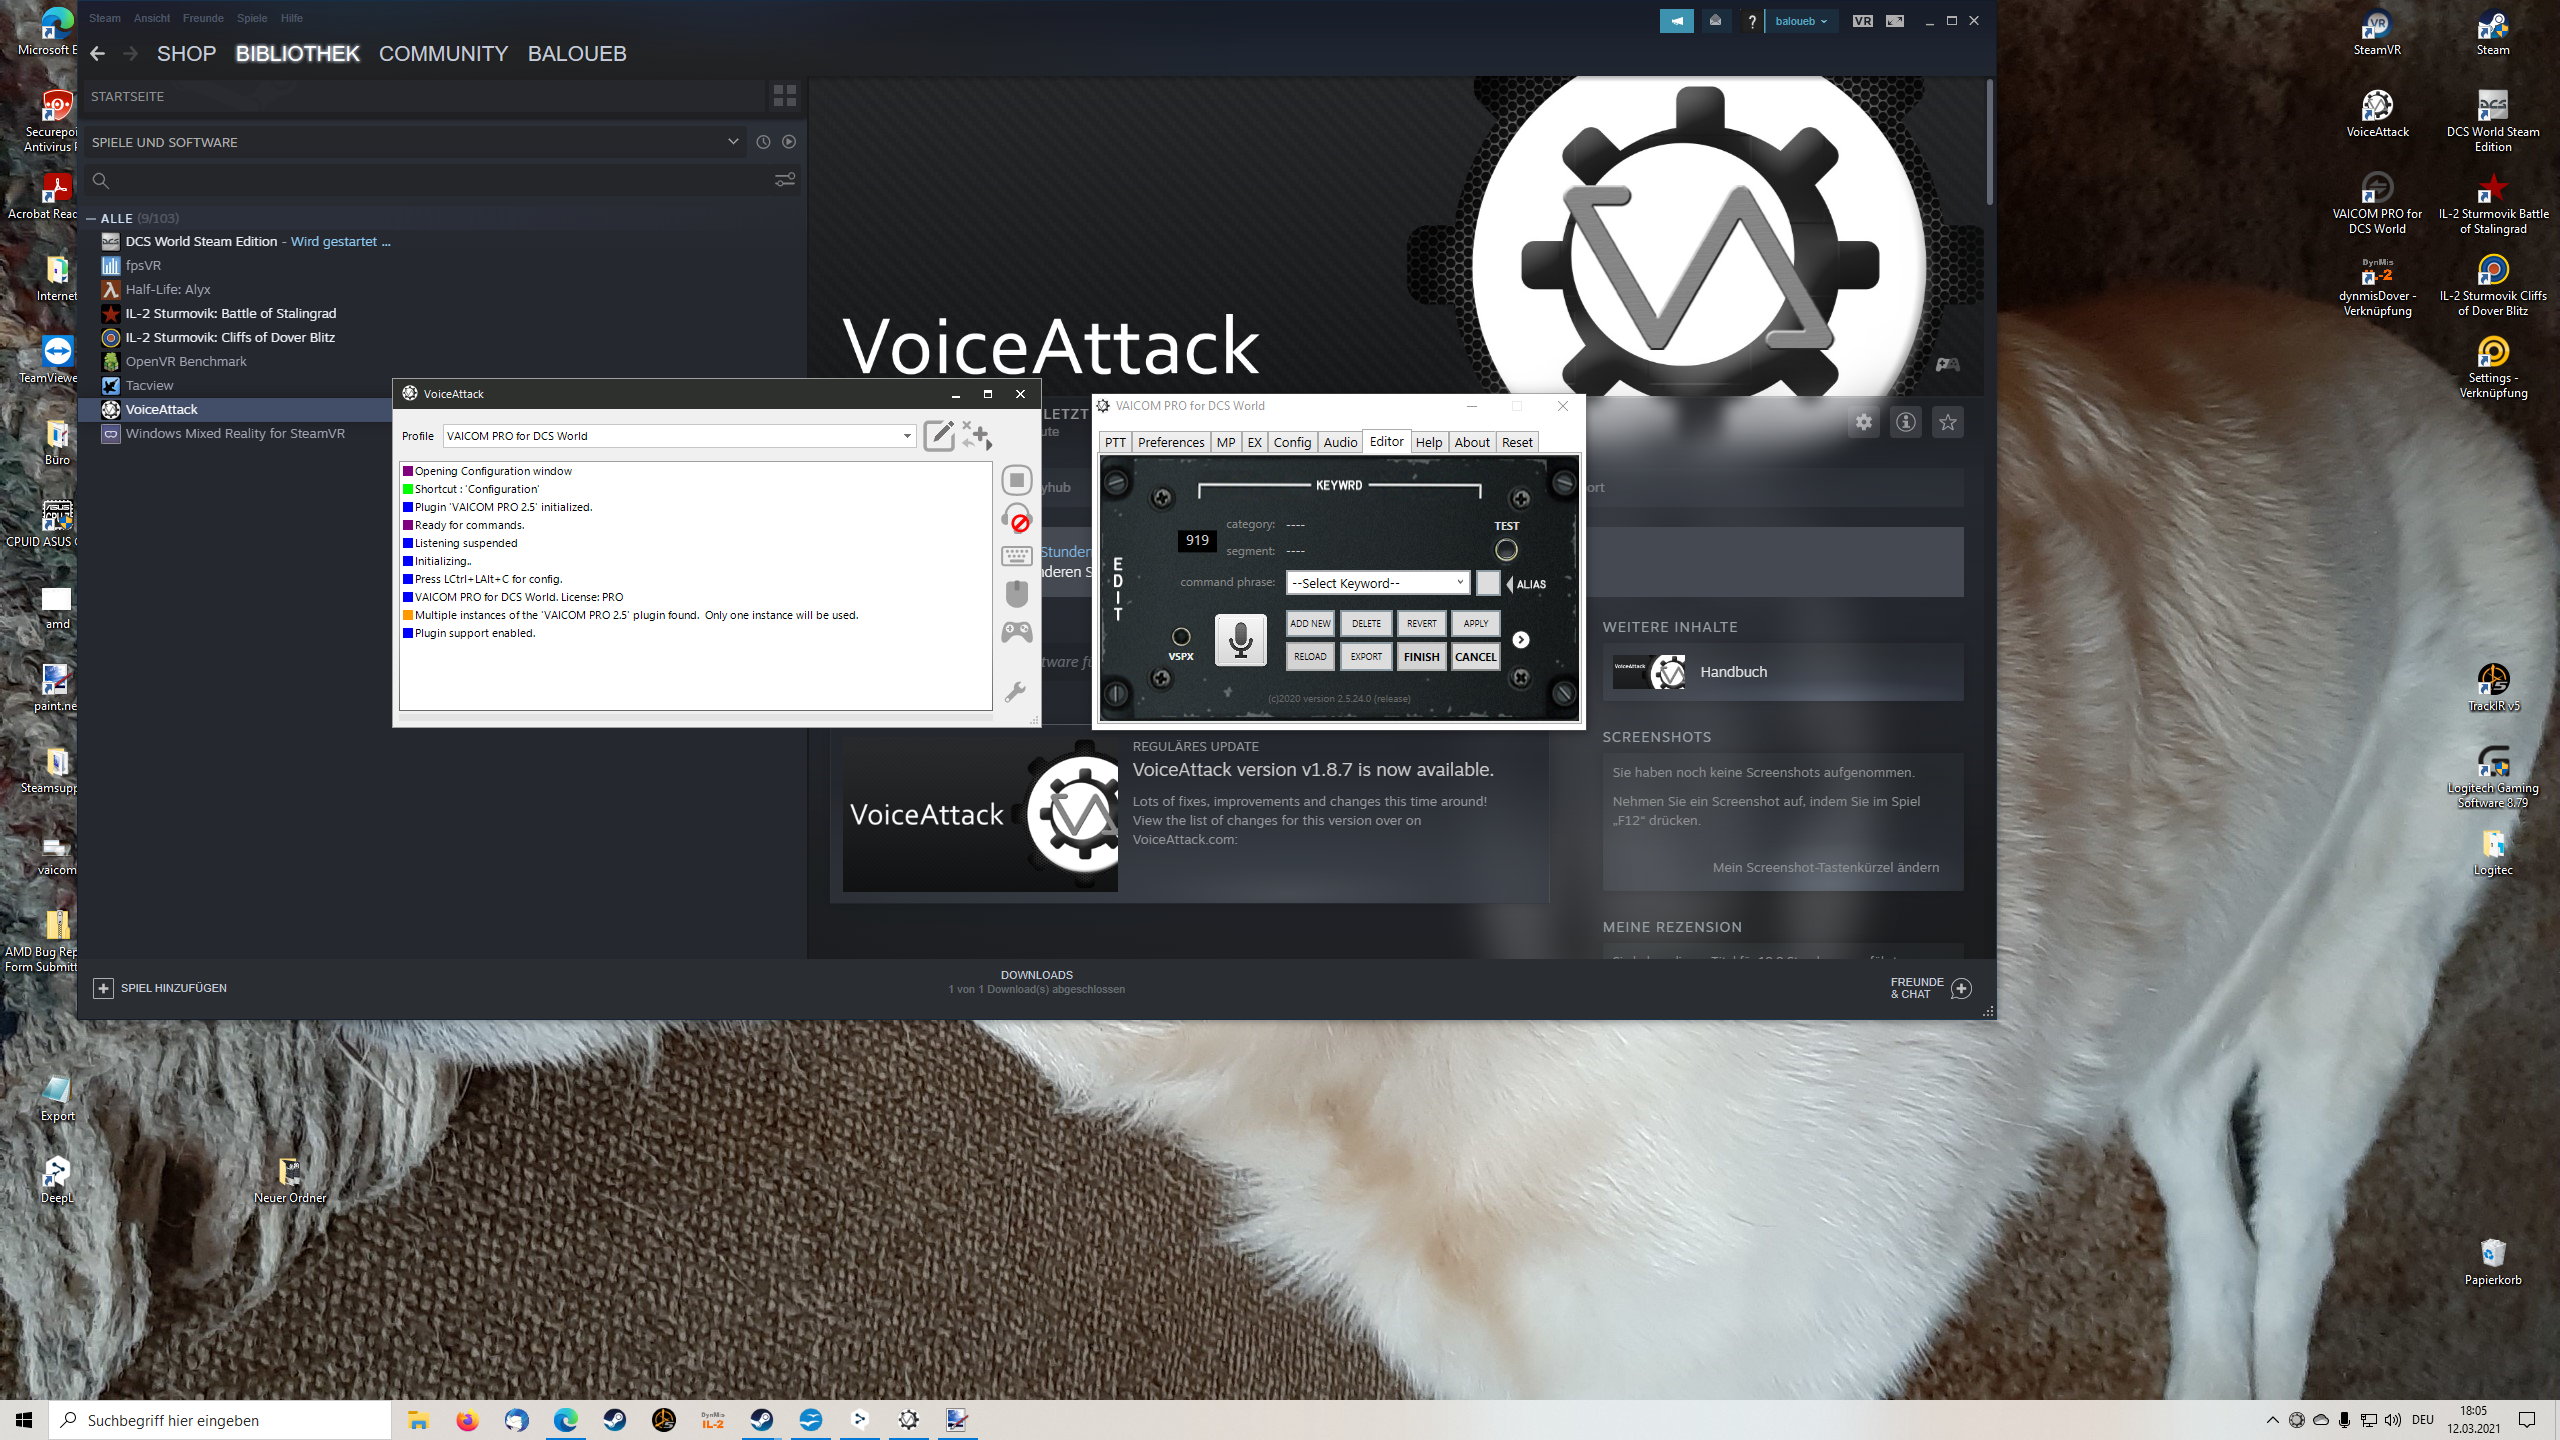Collapse the ALLE games category
The height and width of the screenshot is (1440, 2560).
pyautogui.click(x=91, y=218)
